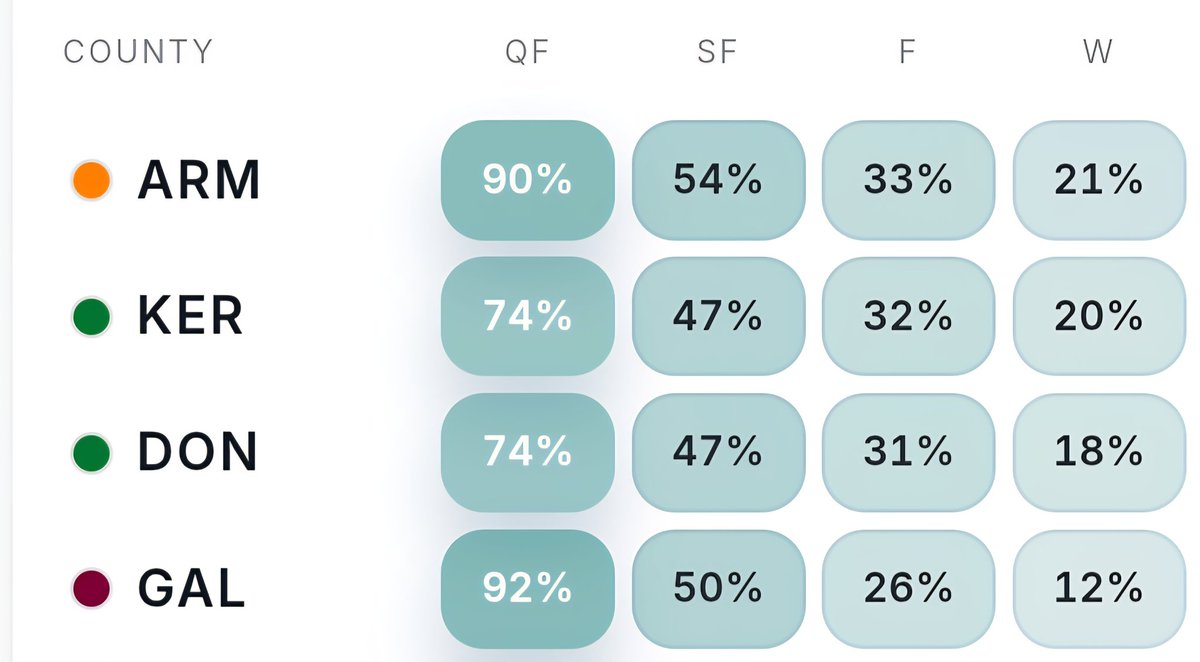Select the F column header
Screen dimensions: 1200x662
[x=908, y=51]
